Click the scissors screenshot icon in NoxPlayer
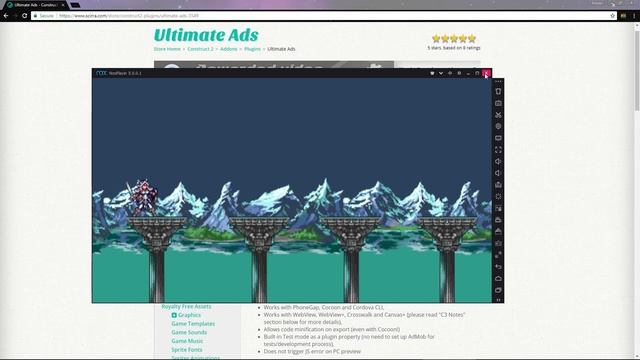Screen dimensions: 640x360 coord(498,115)
